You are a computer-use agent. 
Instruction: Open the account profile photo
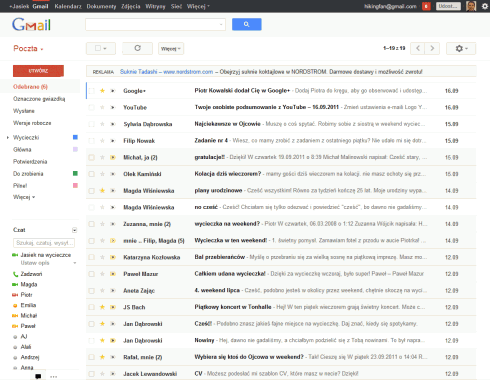coord(471,6)
